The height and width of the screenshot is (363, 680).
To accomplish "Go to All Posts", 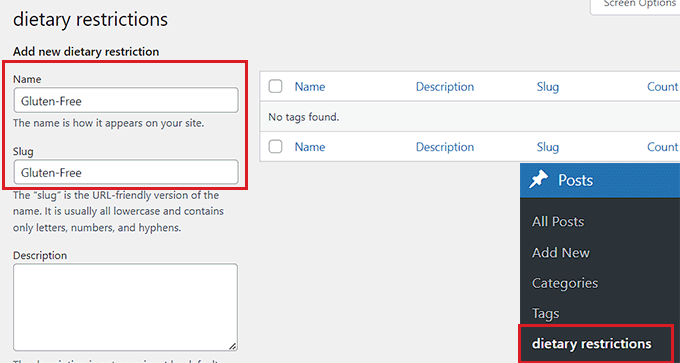I will tap(558, 222).
